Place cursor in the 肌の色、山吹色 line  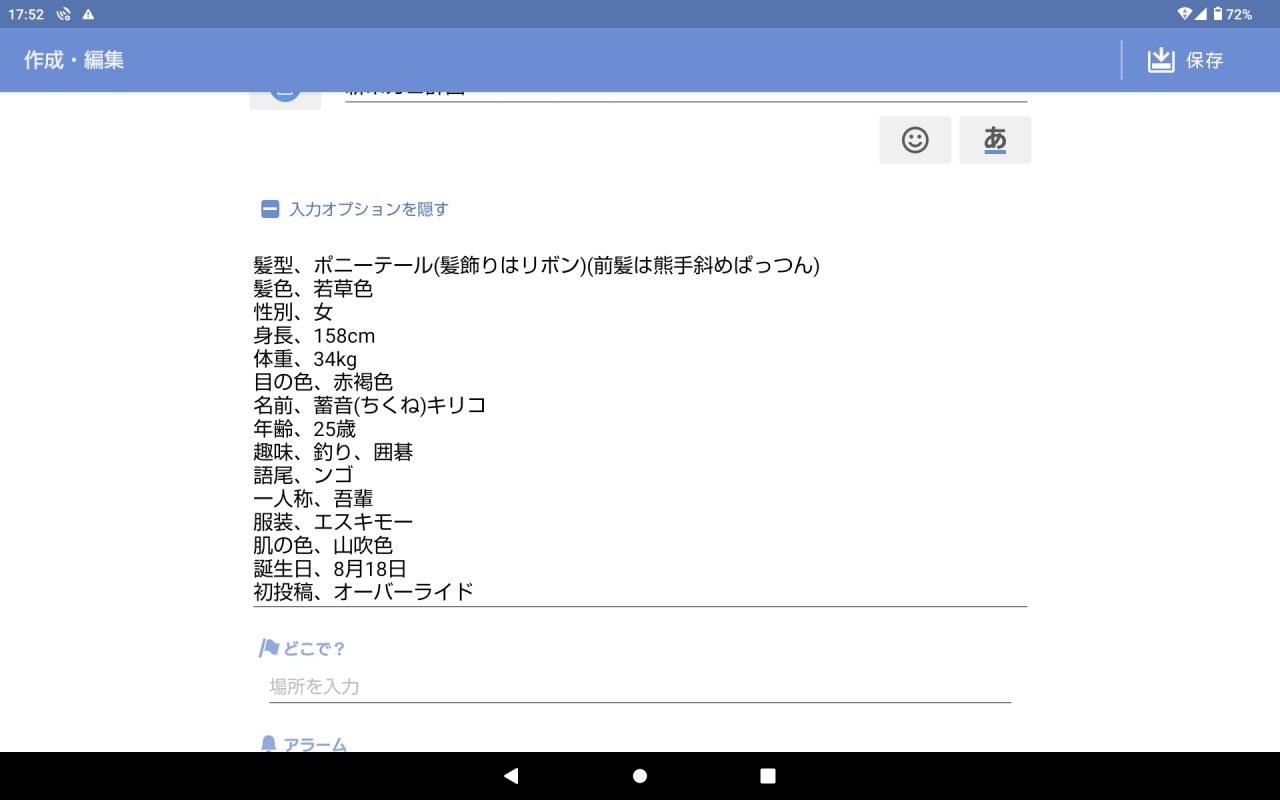323,545
